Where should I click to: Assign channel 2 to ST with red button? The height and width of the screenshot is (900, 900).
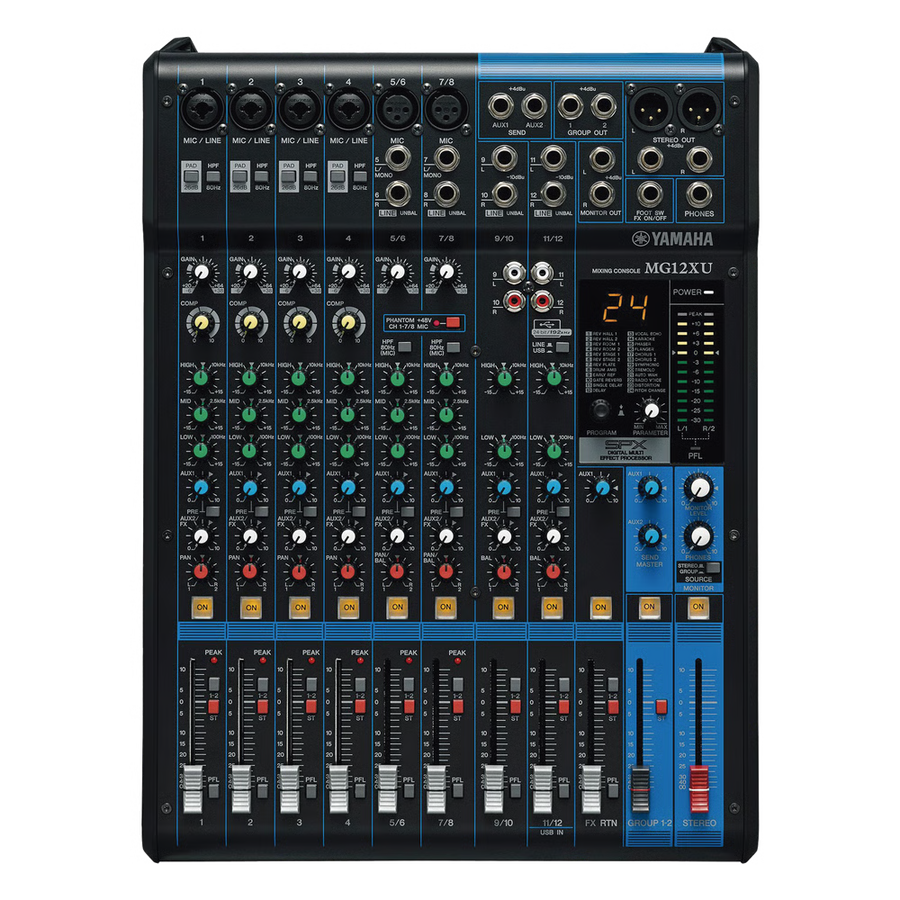pyautogui.click(x=262, y=706)
